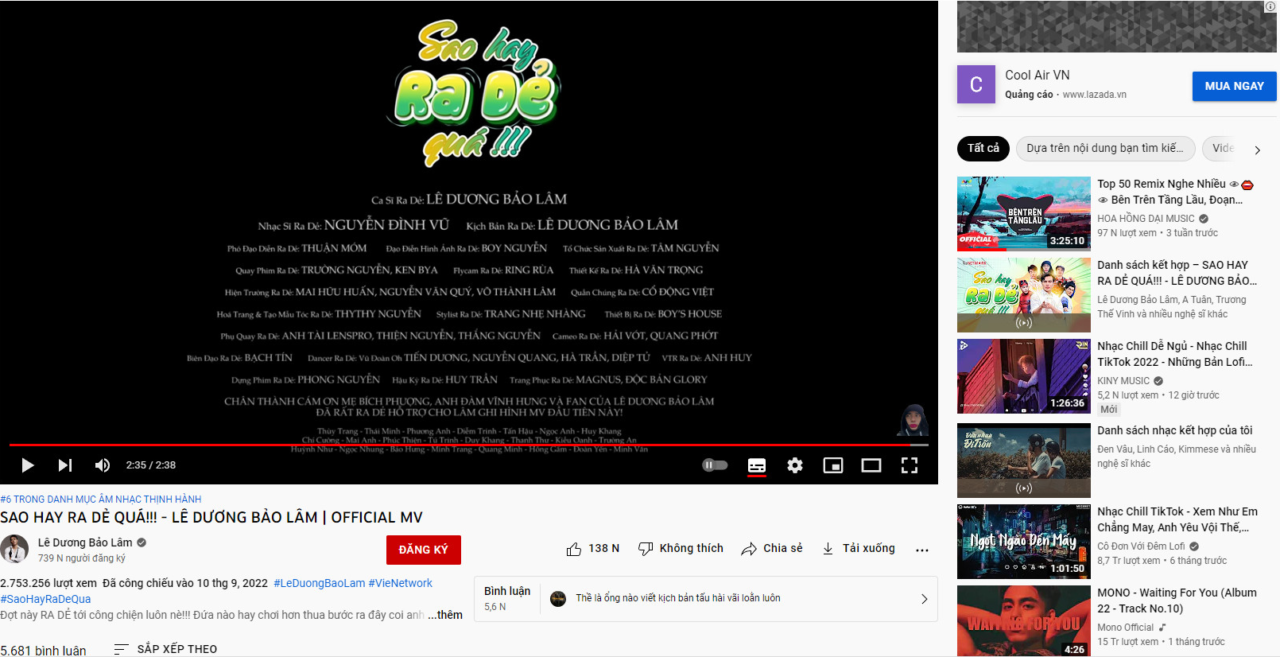Select the Tất cả filter chip
This screenshot has height=657, width=1280.
click(x=983, y=148)
